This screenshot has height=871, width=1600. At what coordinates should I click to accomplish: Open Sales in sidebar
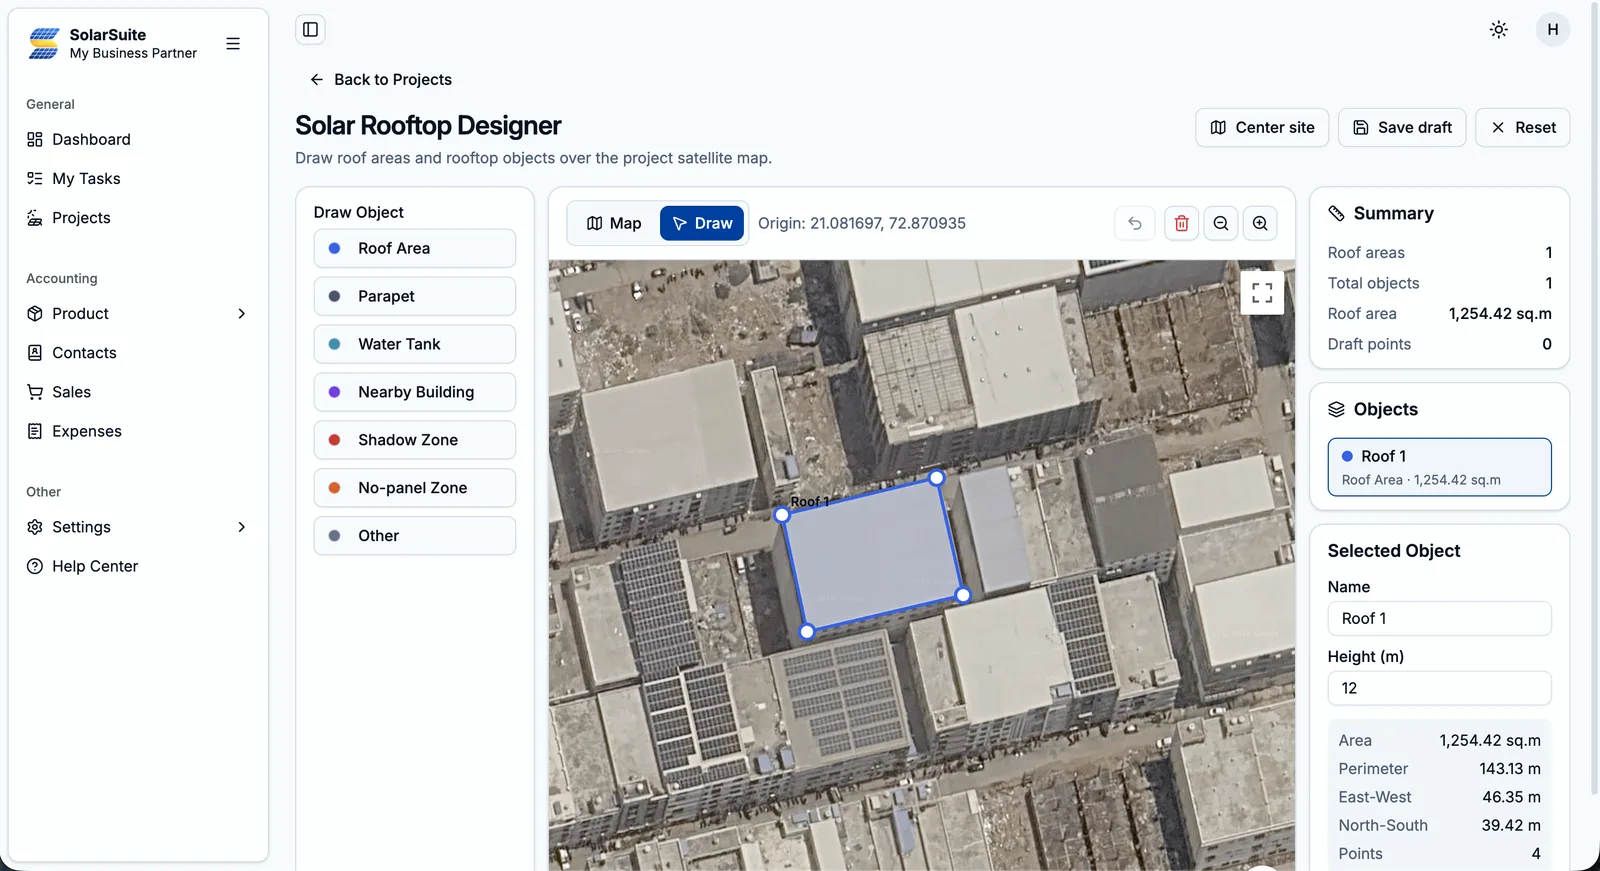pos(138,392)
